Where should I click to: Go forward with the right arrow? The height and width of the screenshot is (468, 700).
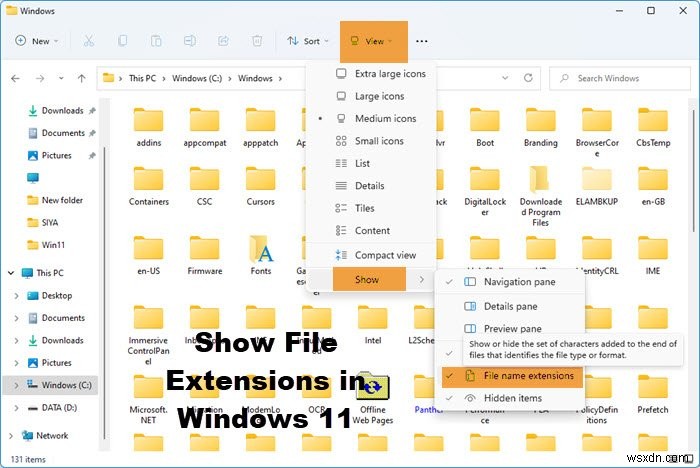[x=40, y=79]
